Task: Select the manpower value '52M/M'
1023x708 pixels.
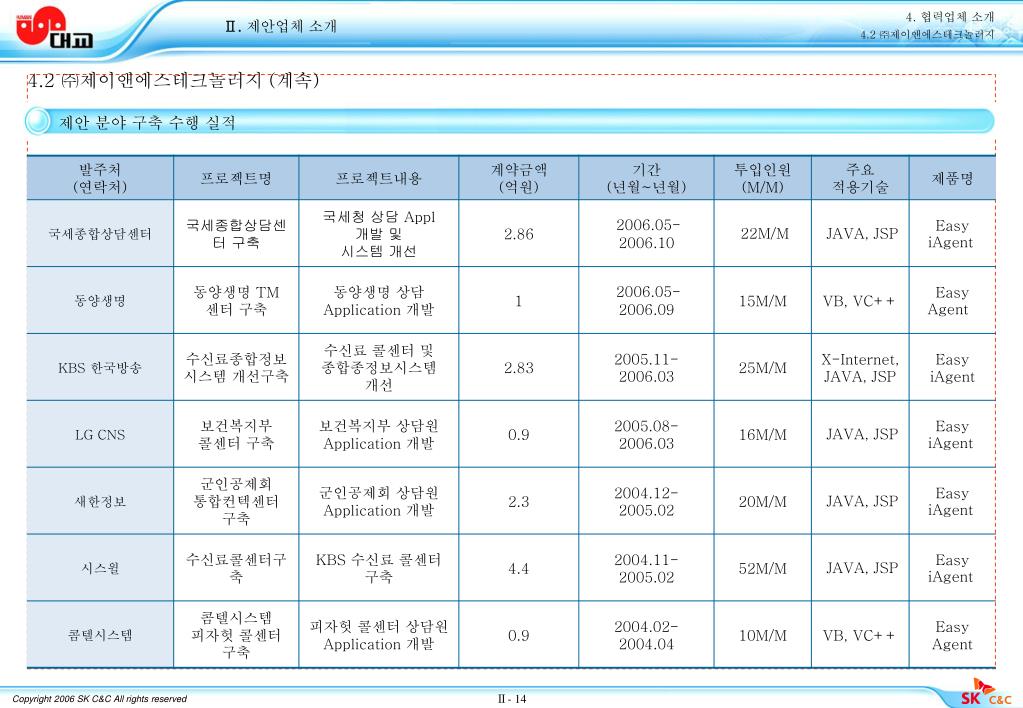Action: pos(763,568)
